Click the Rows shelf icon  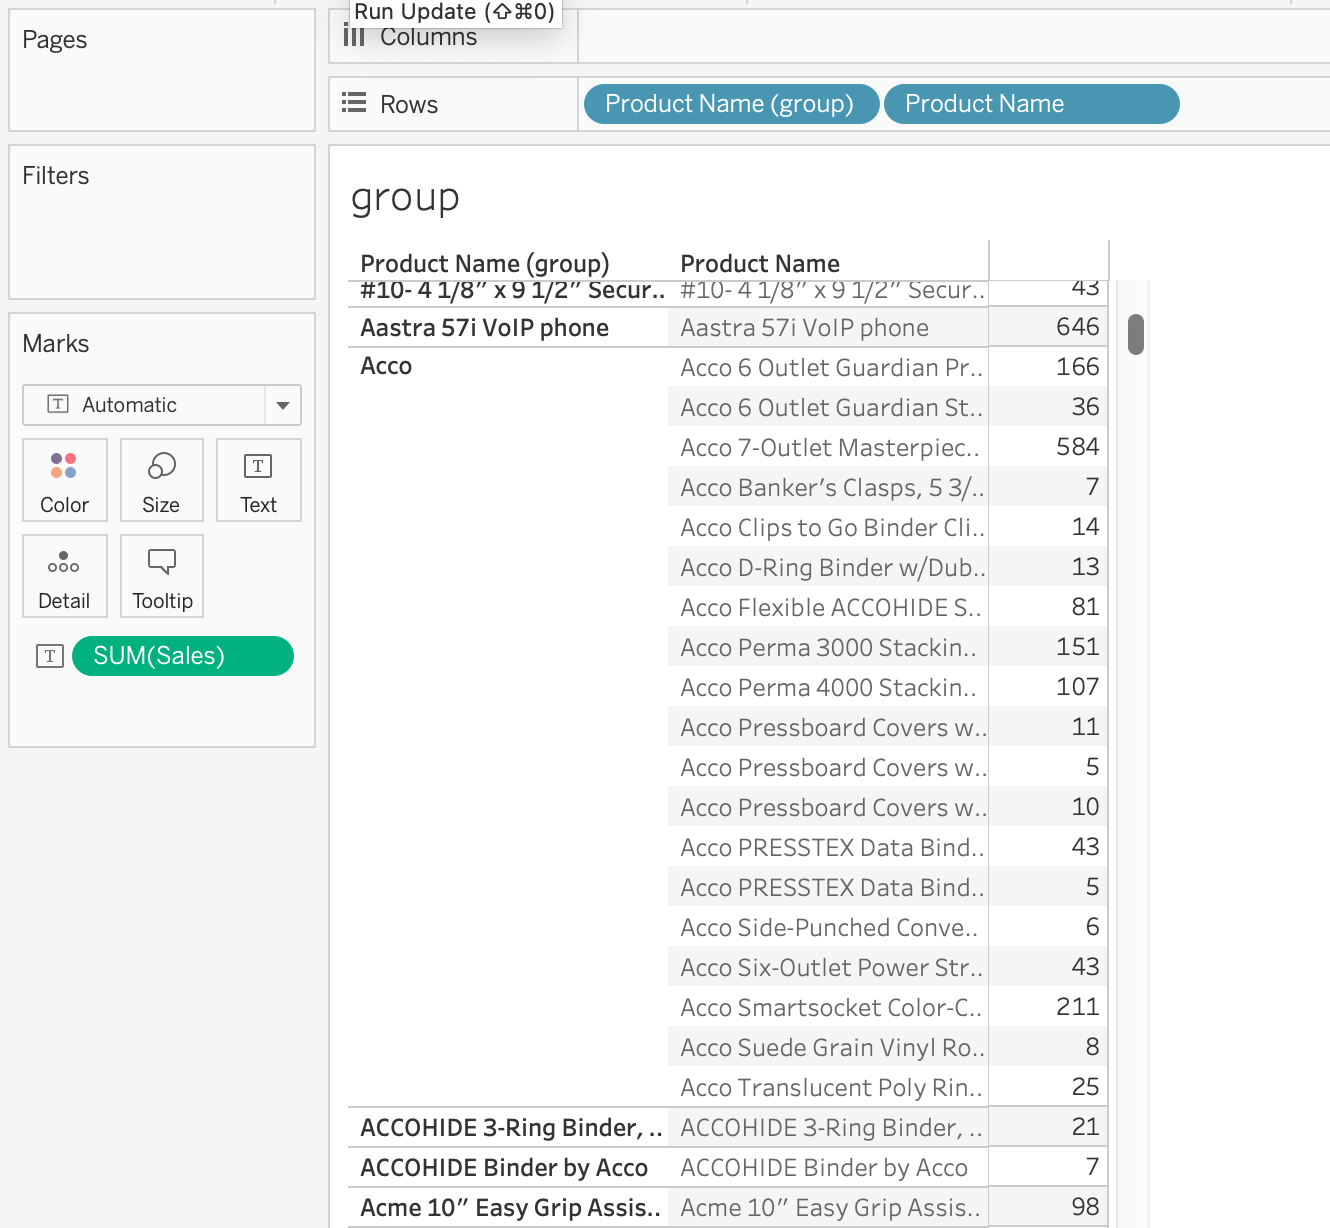click(354, 103)
